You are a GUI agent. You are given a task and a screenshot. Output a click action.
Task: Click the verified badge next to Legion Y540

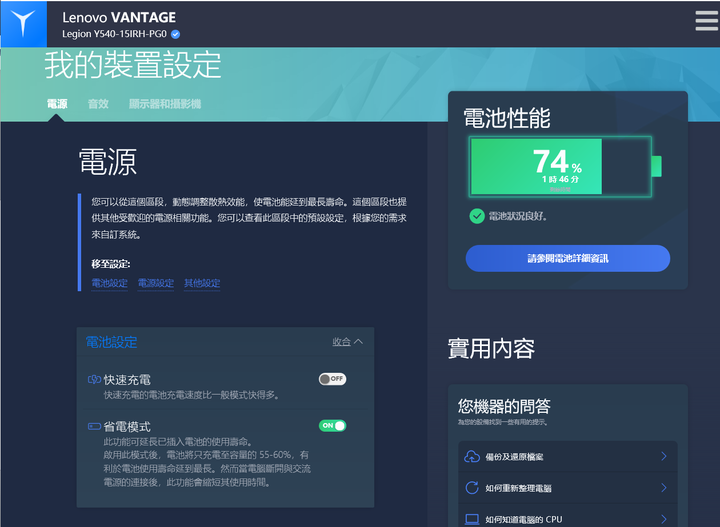click(x=175, y=34)
